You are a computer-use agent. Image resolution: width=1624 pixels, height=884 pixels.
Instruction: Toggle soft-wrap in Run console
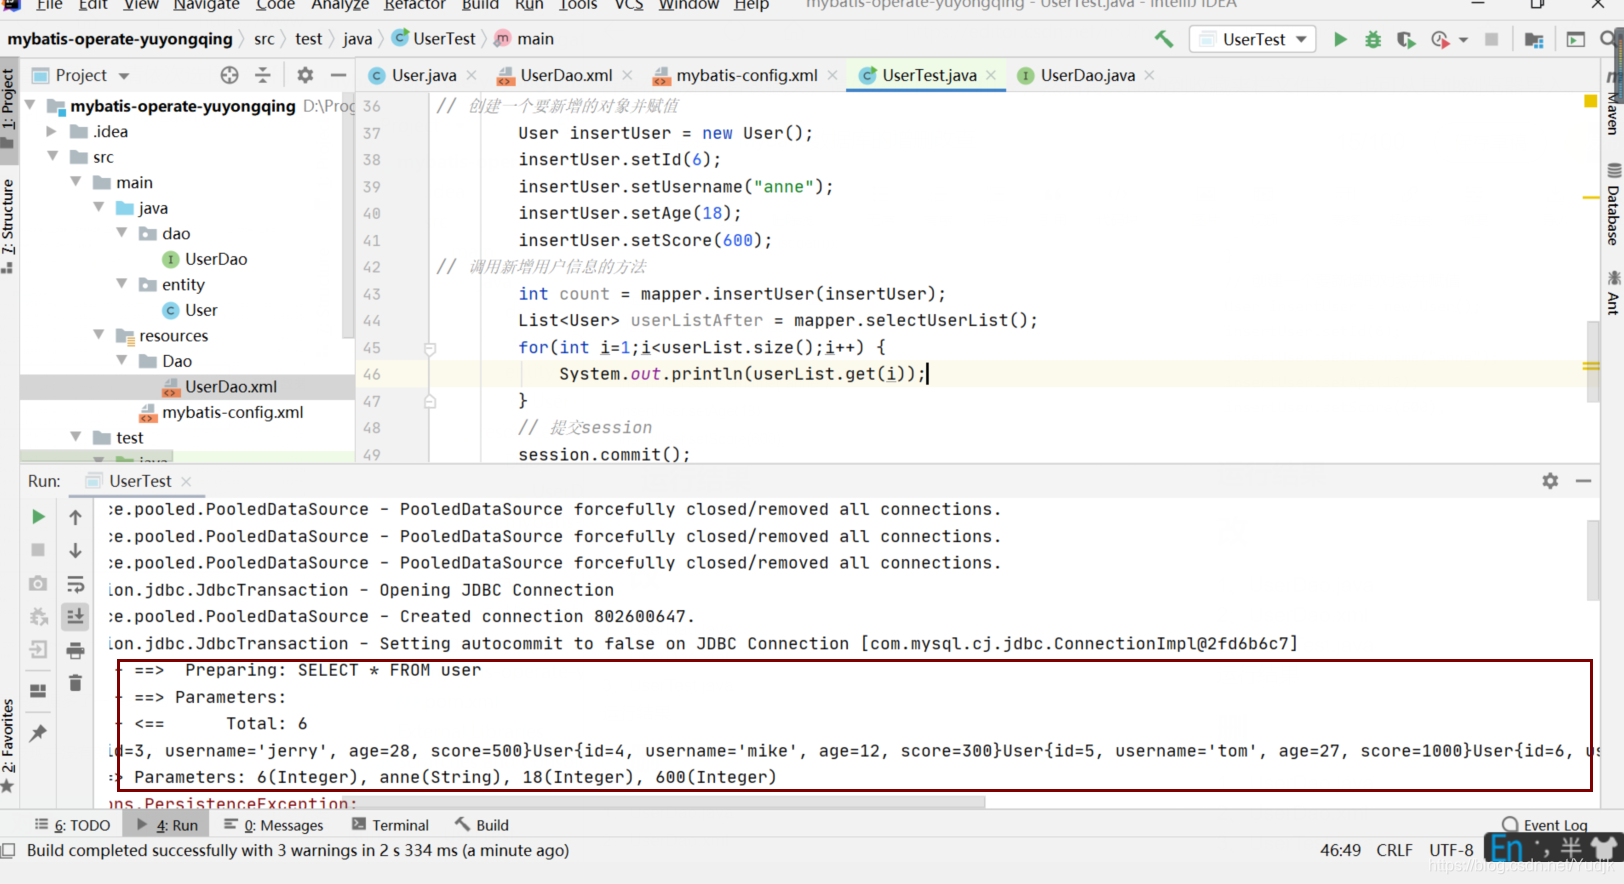click(x=75, y=584)
